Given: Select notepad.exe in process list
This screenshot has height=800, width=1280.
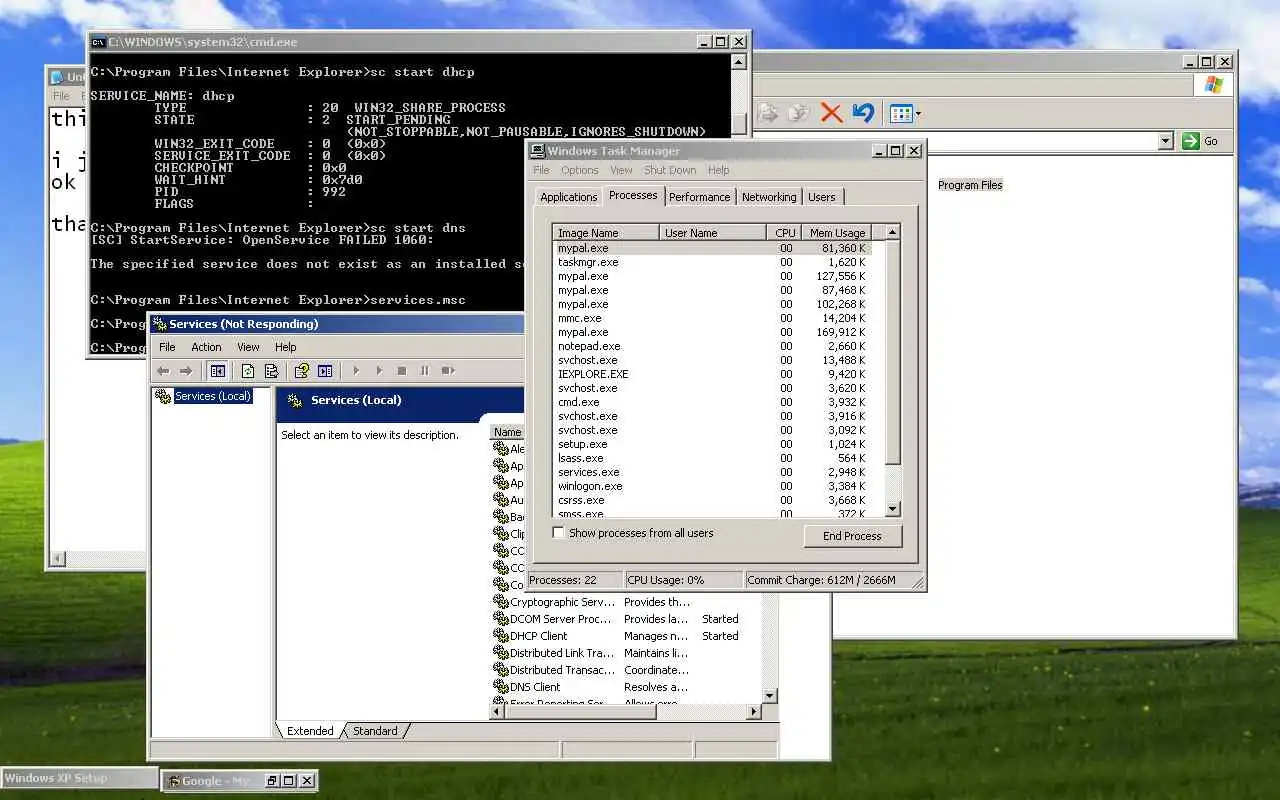Looking at the screenshot, I should 712,346.
